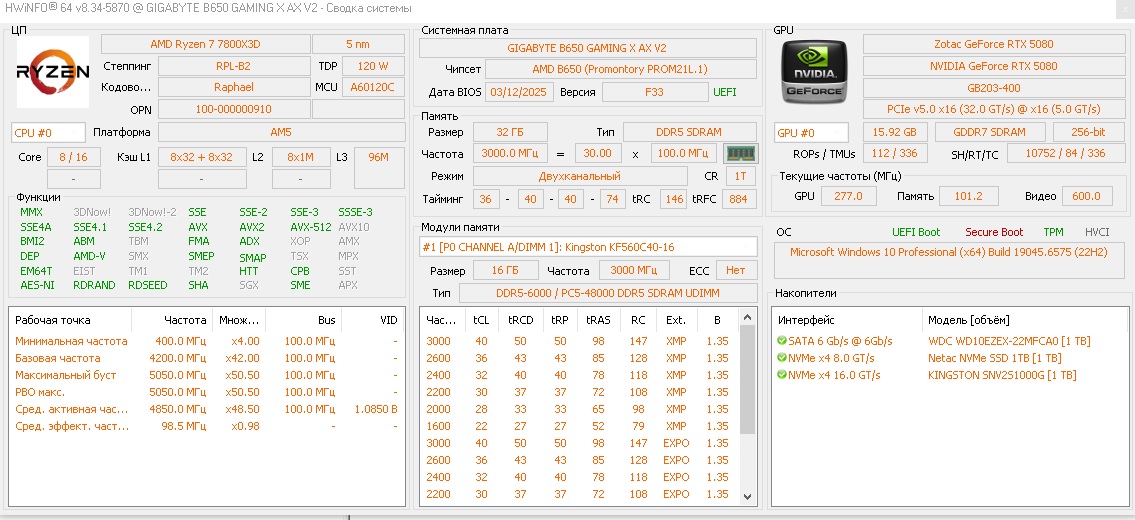This screenshot has width=1135, height=520.
Task: Click the tRCD column header
Action: (521, 320)
